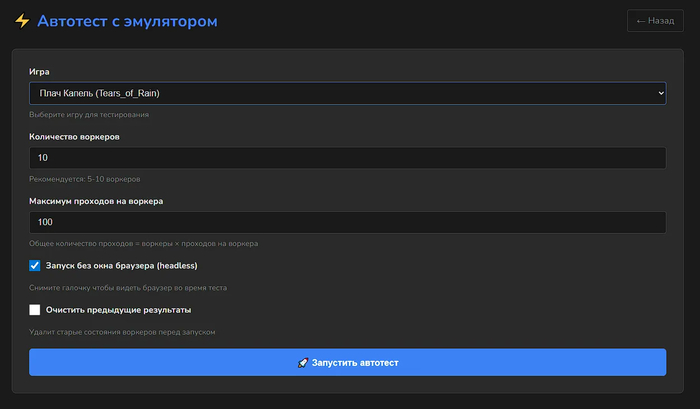700x409 pixels.
Task: Open the Игра dropdown list
Action: [347, 93]
